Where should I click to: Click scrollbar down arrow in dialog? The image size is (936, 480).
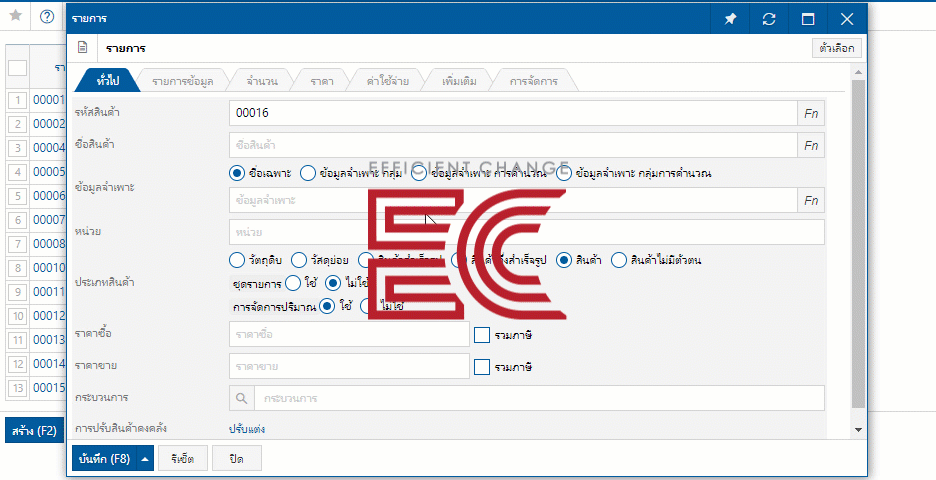coord(858,429)
